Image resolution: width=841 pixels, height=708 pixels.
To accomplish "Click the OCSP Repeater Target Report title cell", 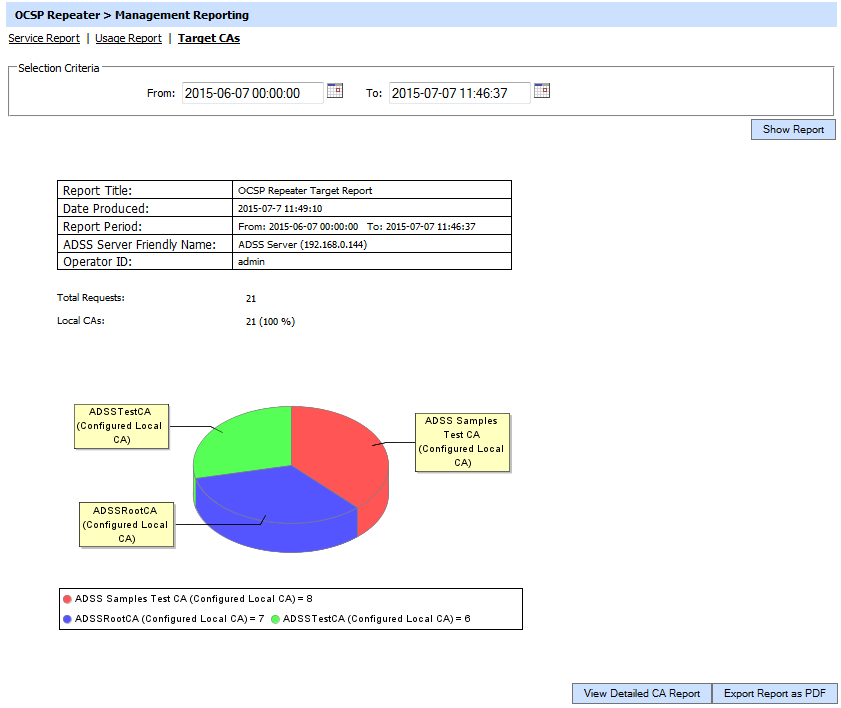I will [370, 190].
